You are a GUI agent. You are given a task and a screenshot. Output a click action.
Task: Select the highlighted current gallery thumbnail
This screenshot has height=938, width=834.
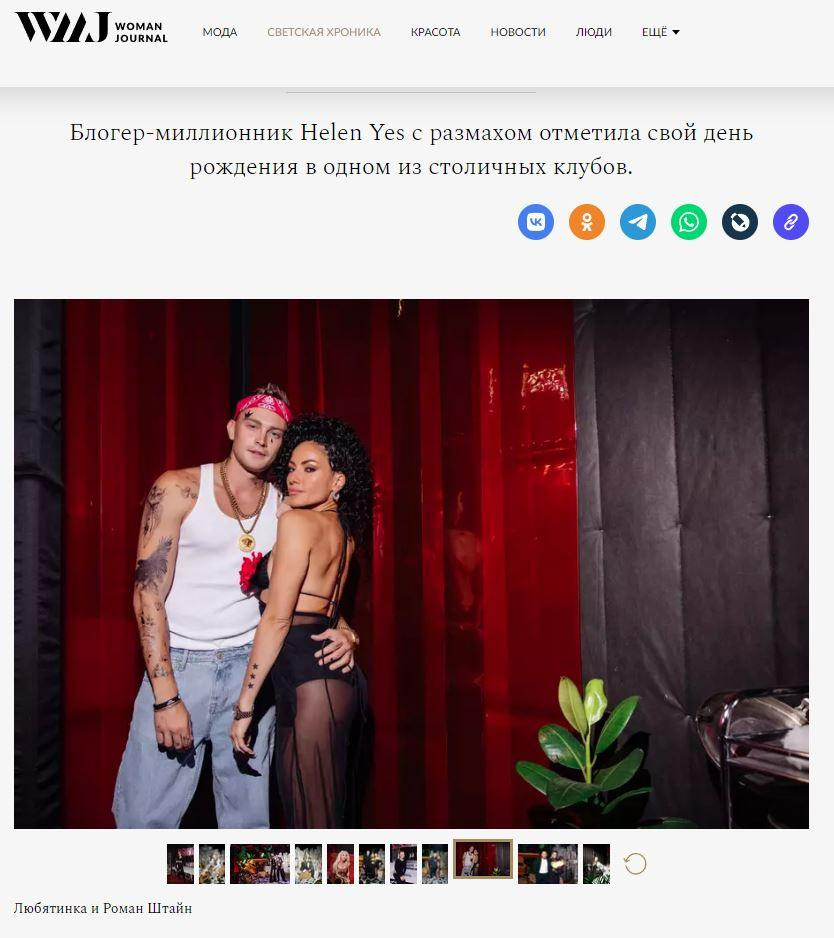pos(483,859)
